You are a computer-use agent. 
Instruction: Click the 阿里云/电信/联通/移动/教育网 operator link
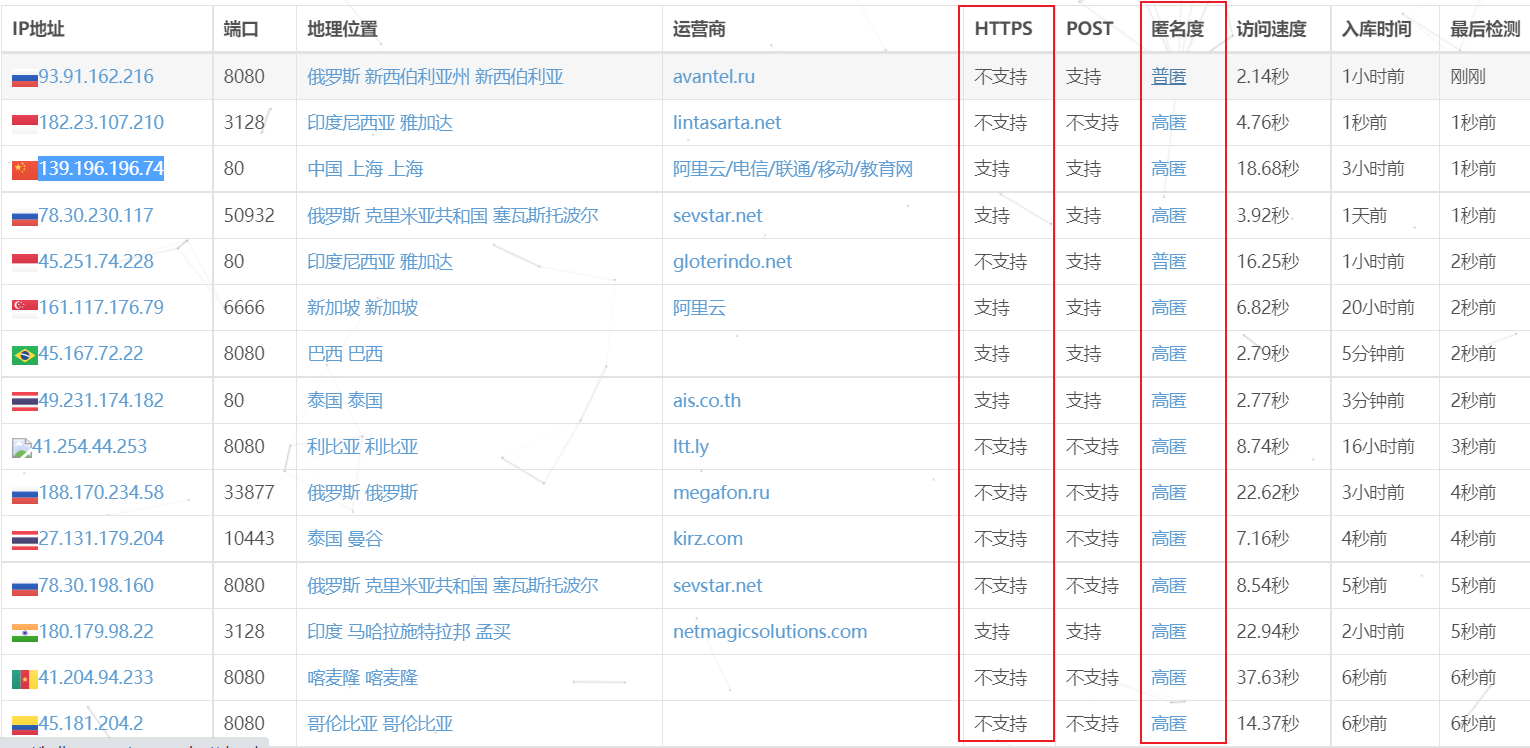793,169
